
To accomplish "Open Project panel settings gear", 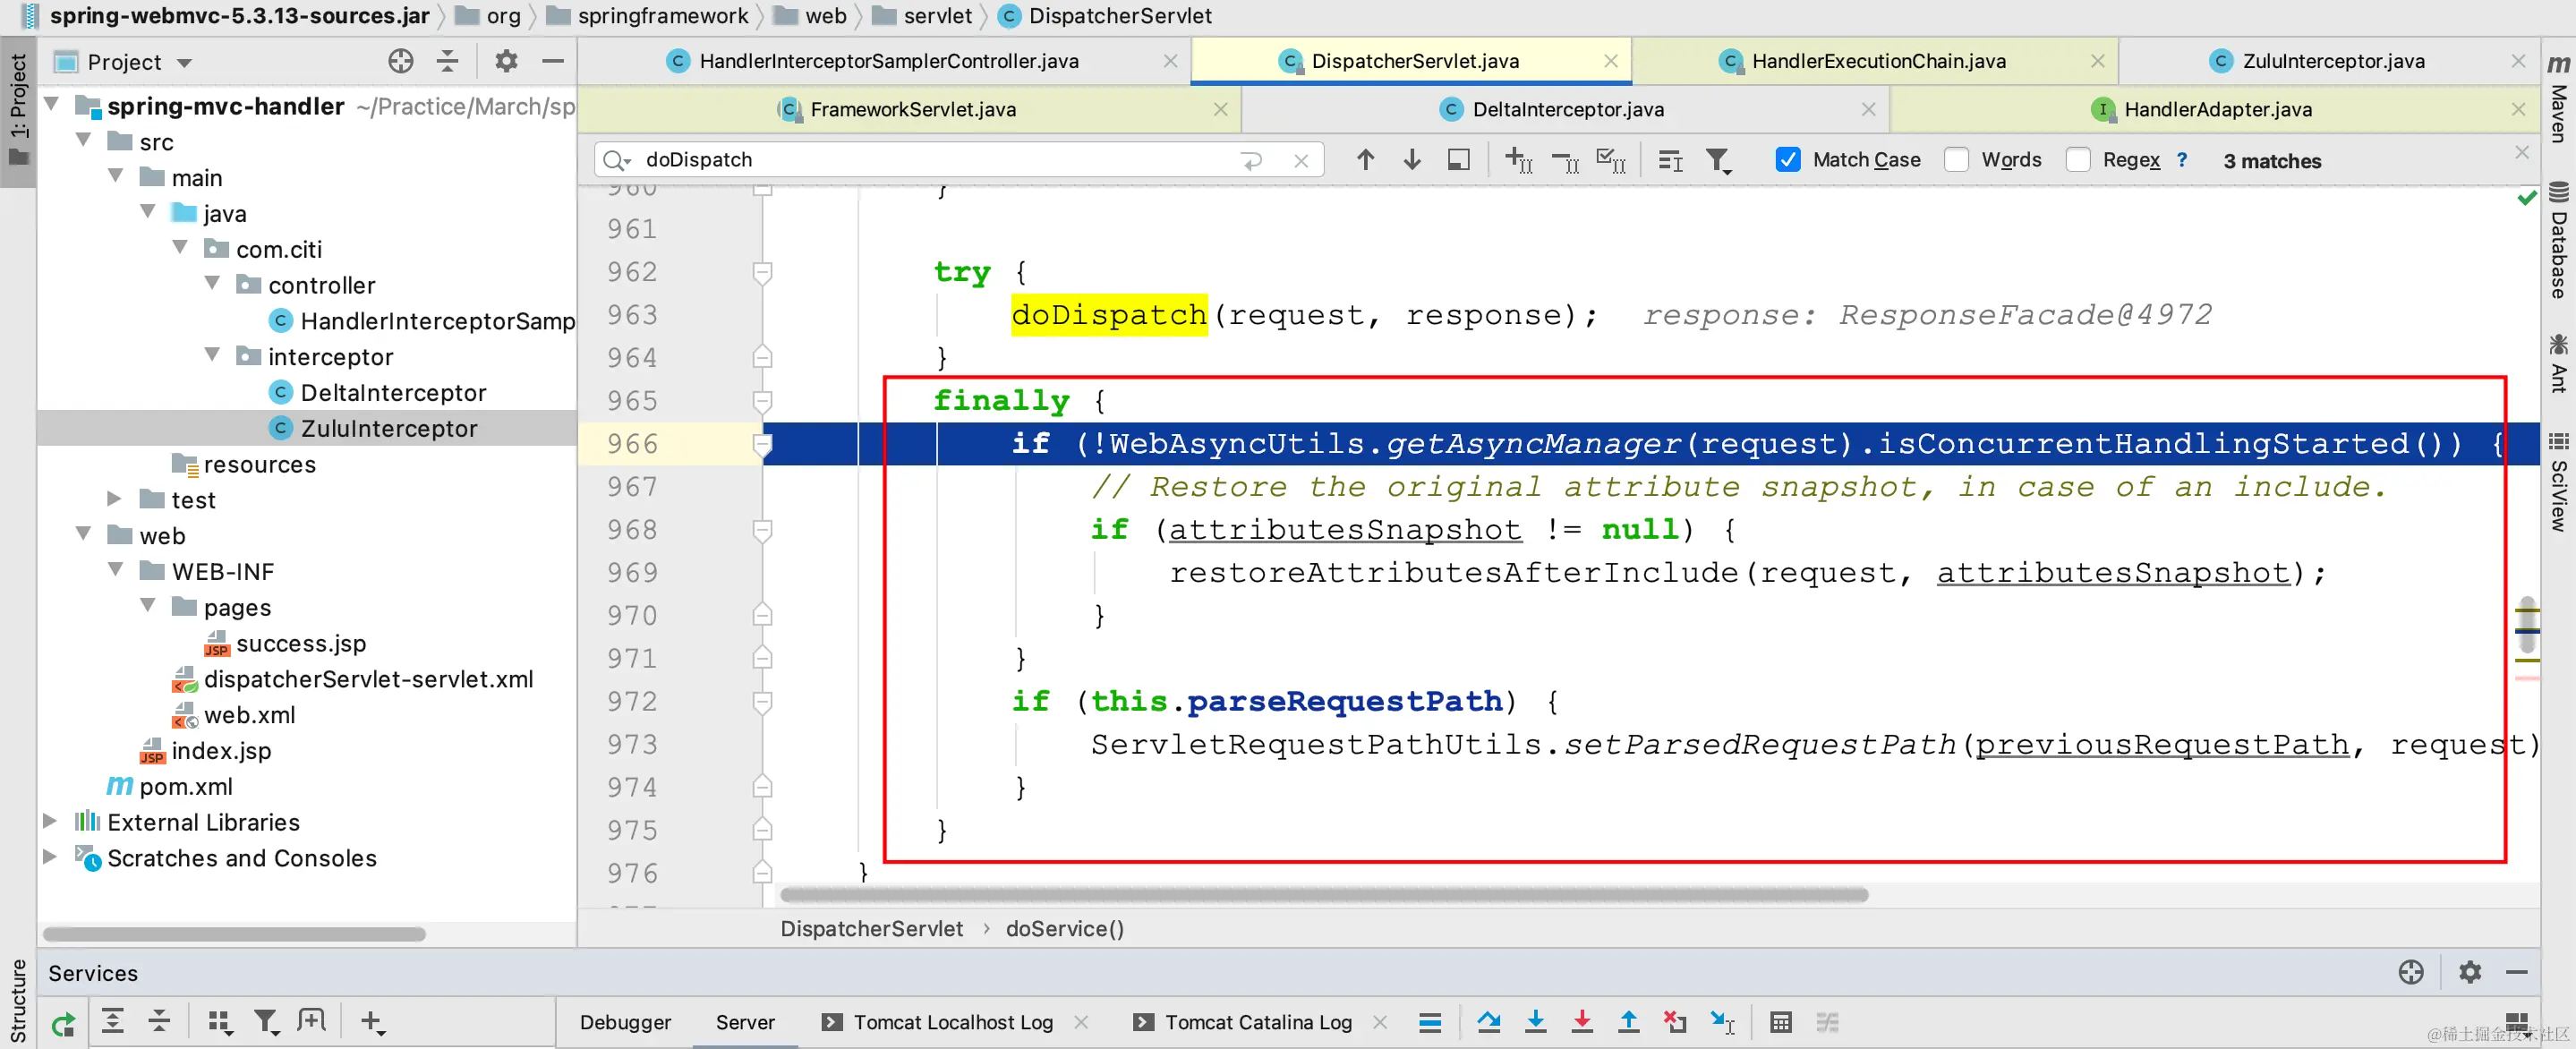I will 506,62.
